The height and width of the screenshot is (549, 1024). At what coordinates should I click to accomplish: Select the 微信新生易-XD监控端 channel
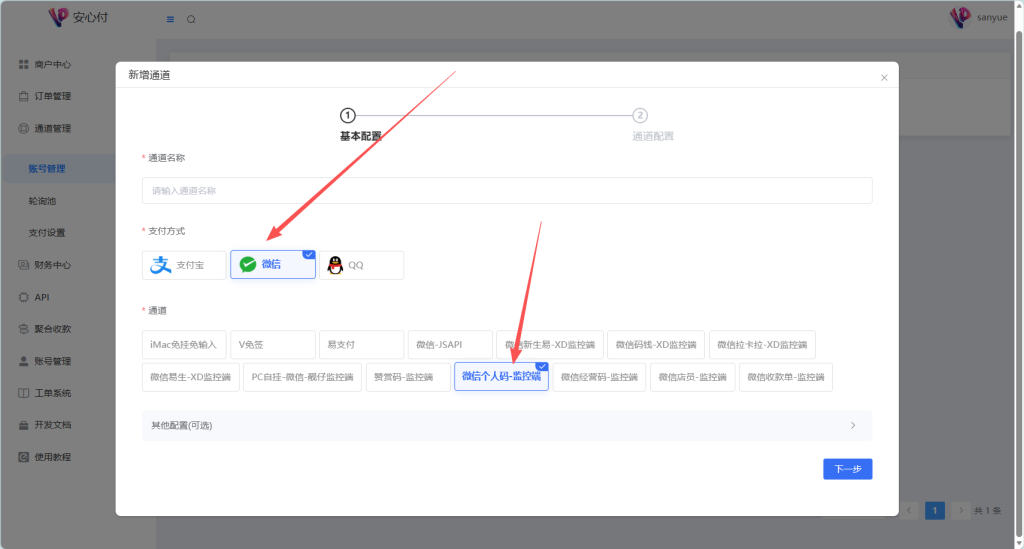point(550,345)
